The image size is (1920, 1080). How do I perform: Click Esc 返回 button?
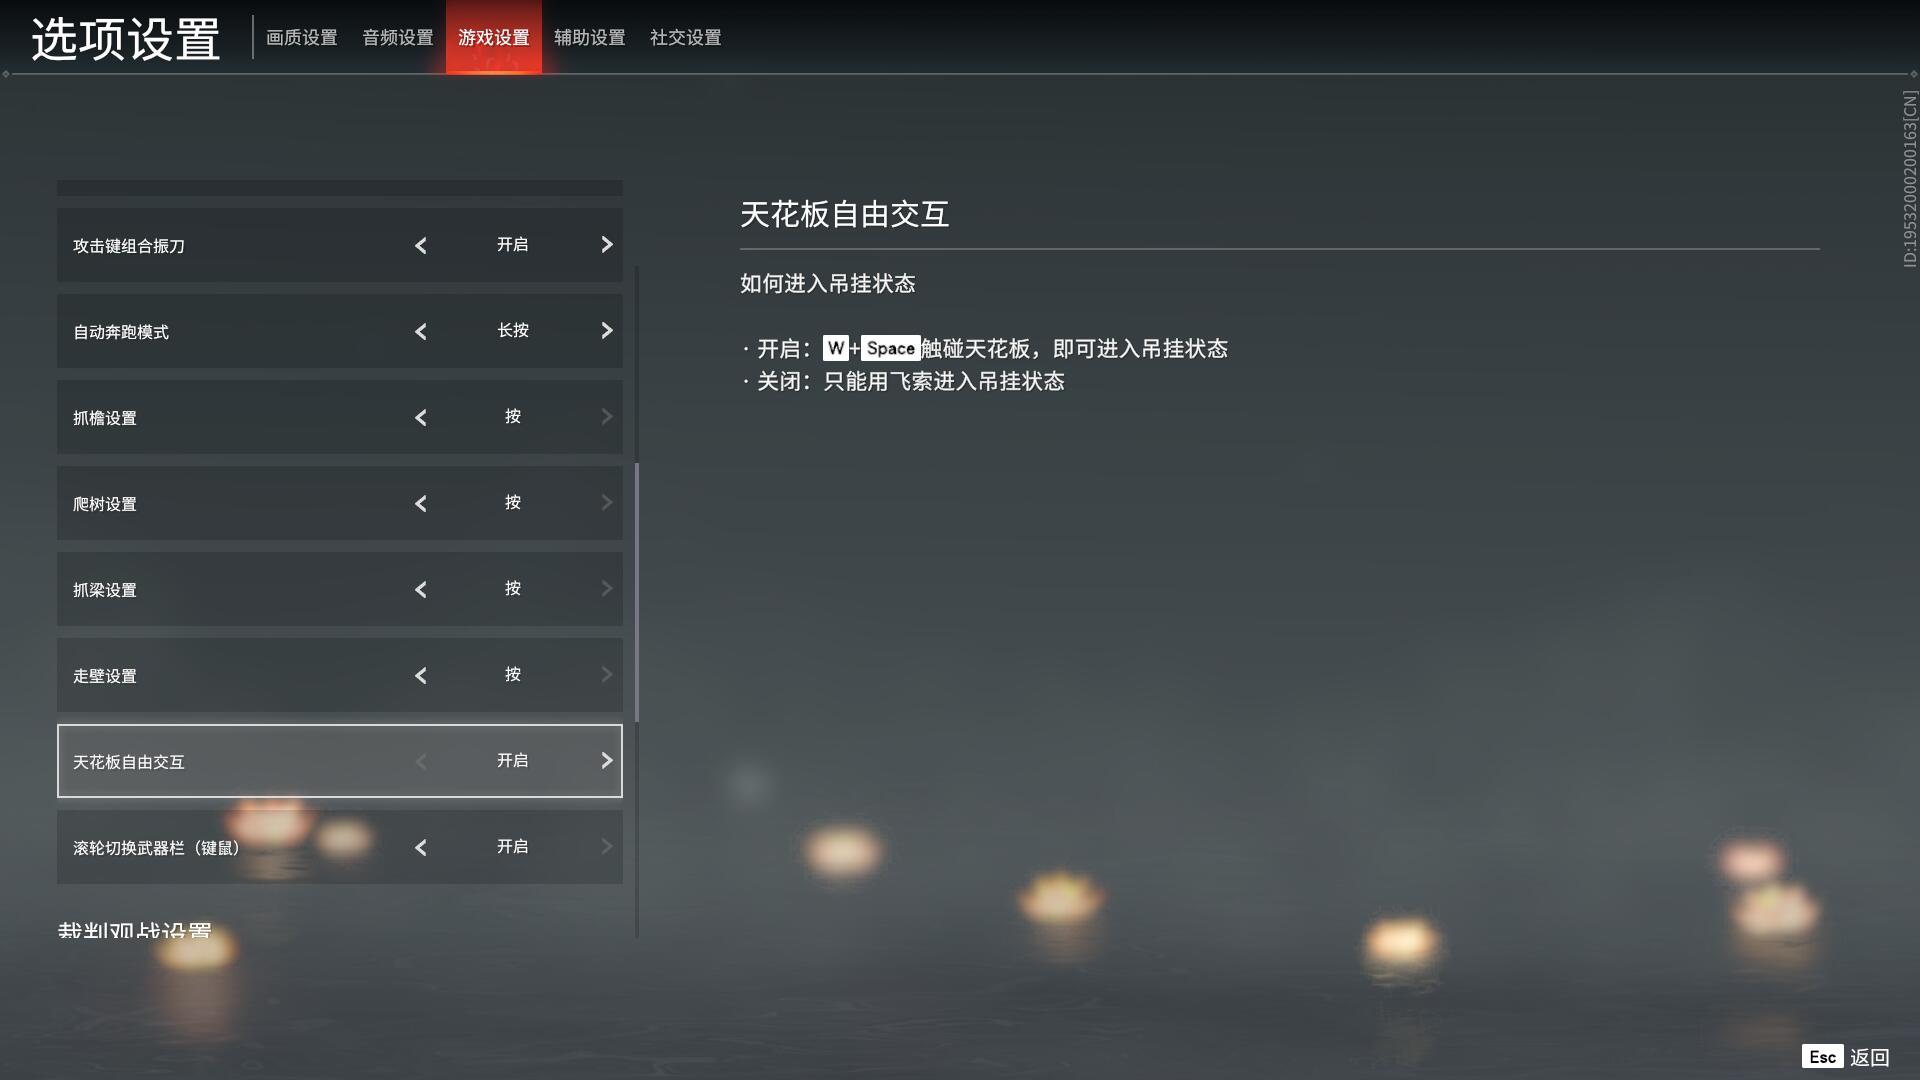pyautogui.click(x=1846, y=1057)
